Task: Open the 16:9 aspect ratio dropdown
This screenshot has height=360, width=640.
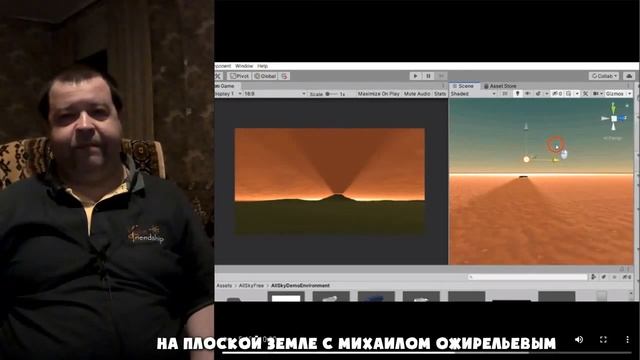Action: [x=275, y=94]
